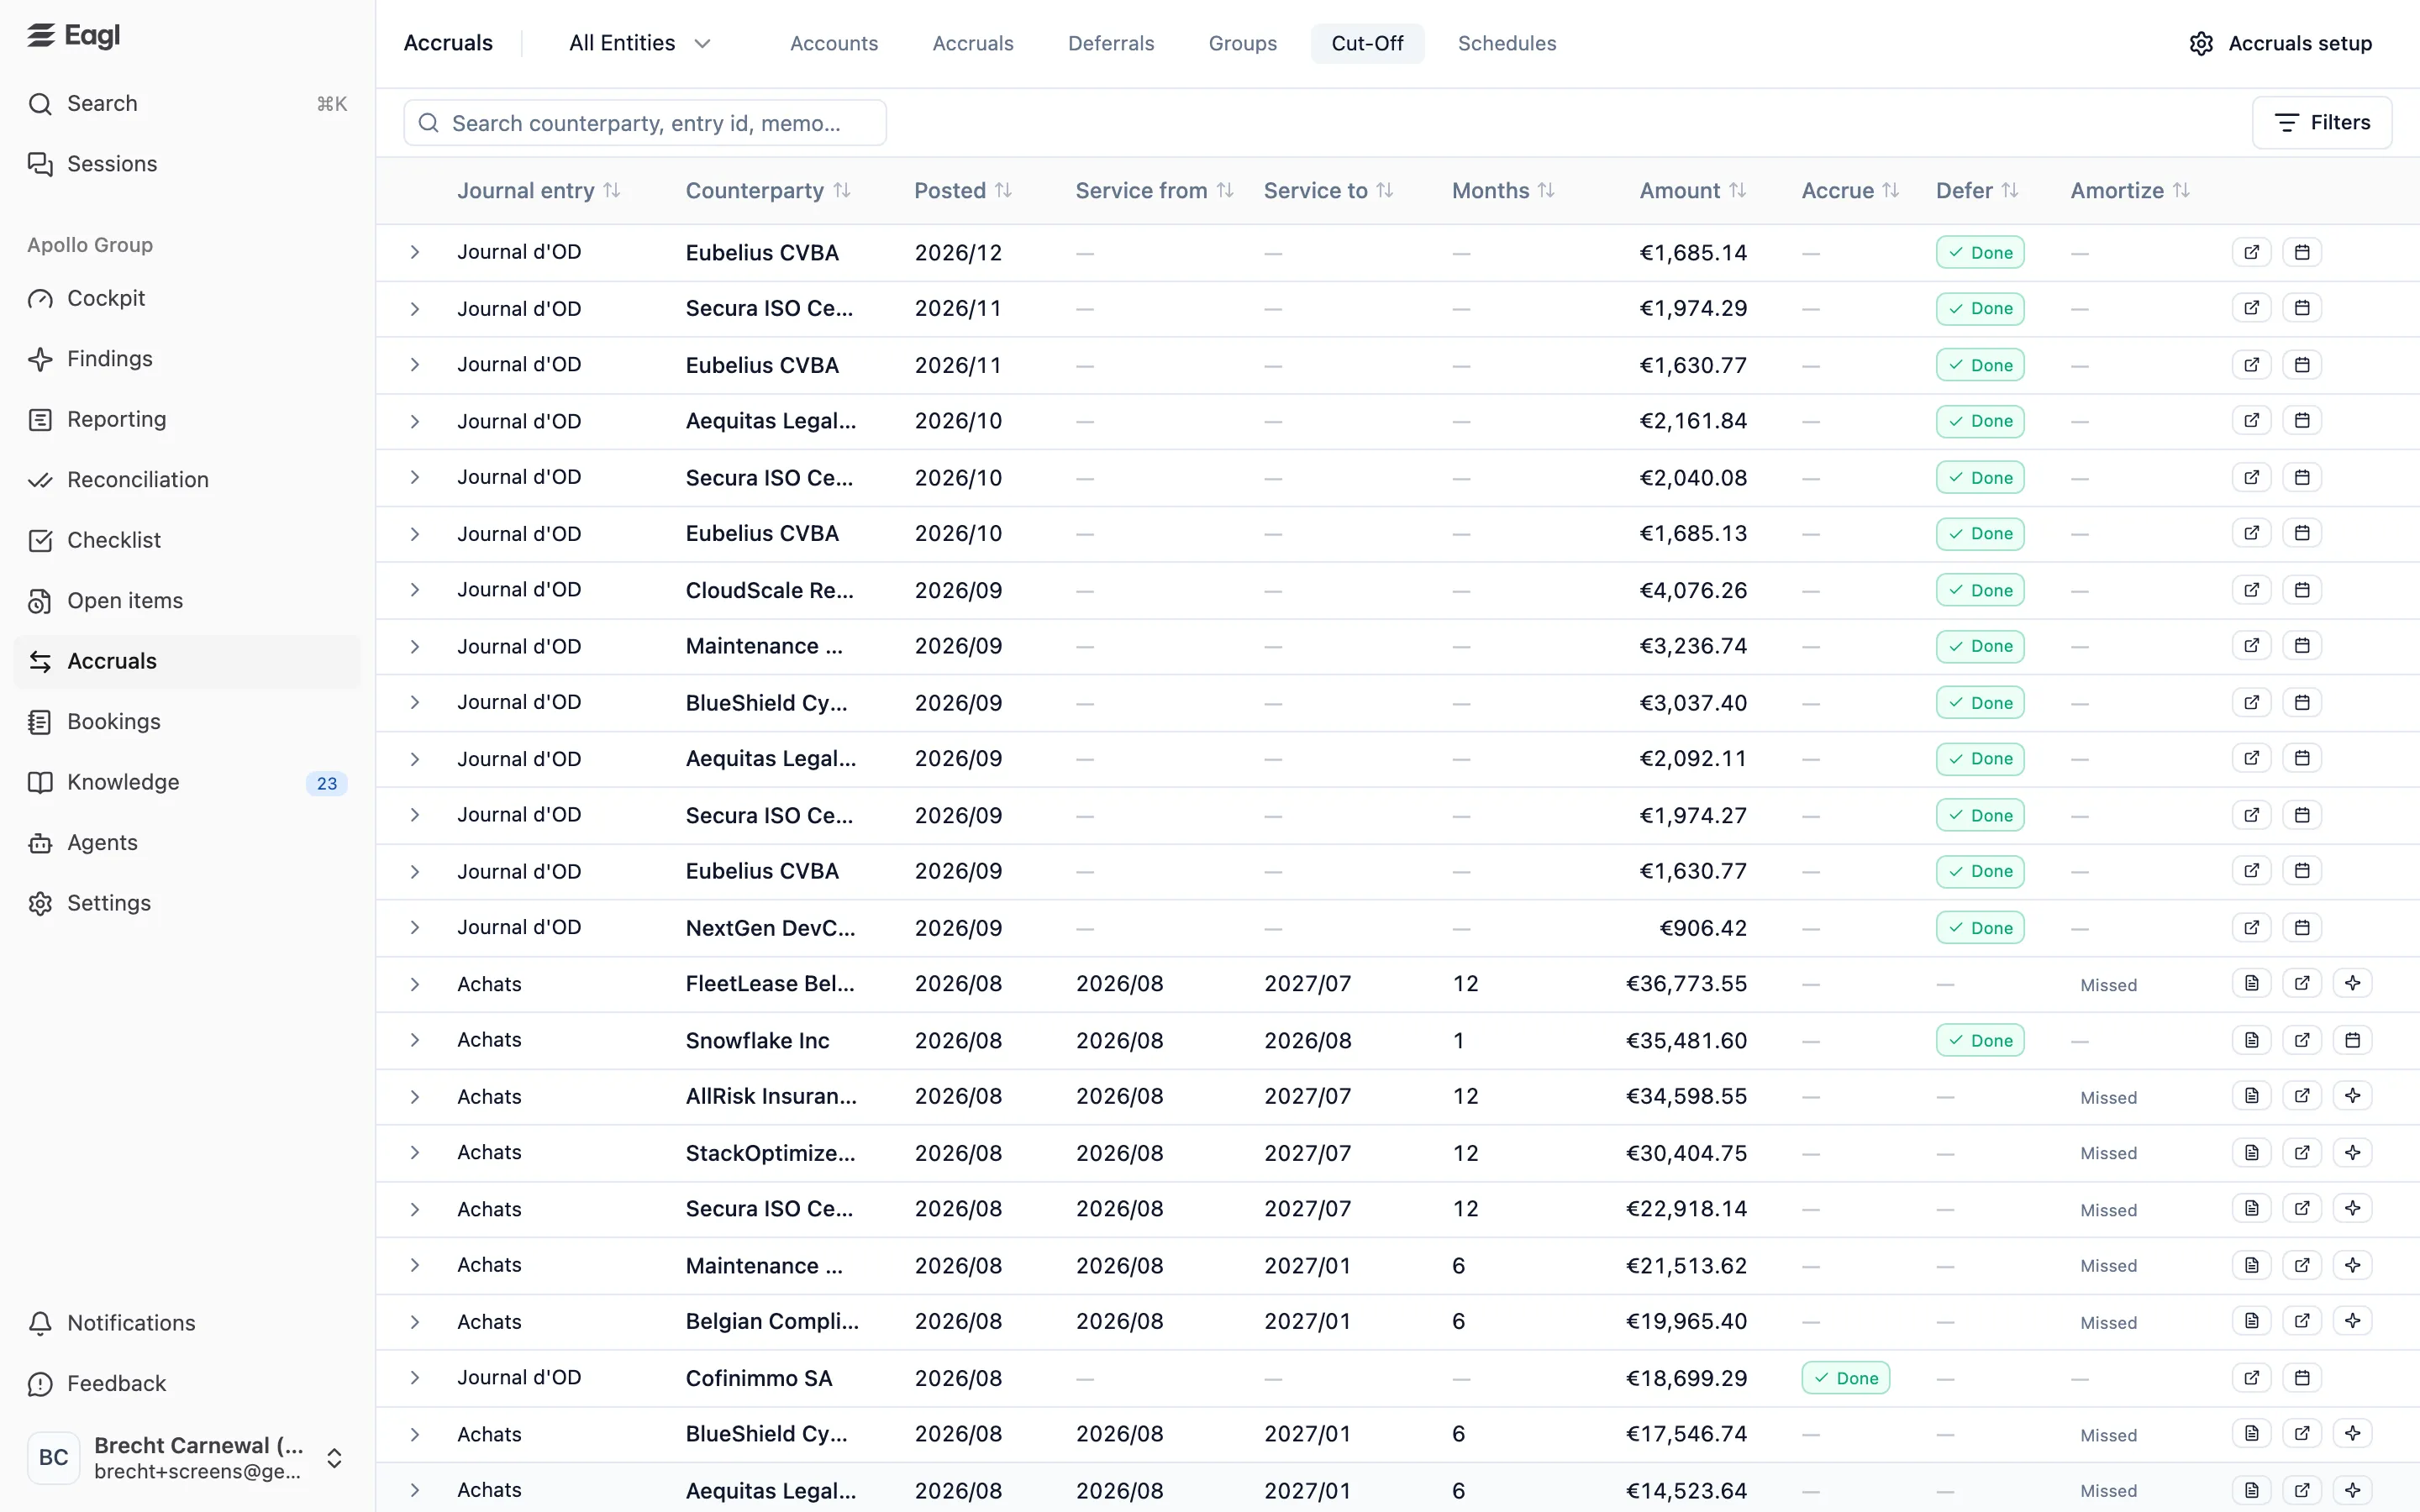Screen dimensions: 2420x1512
Task: Go to Reconciliation in the sidebar
Action: (188, 480)
